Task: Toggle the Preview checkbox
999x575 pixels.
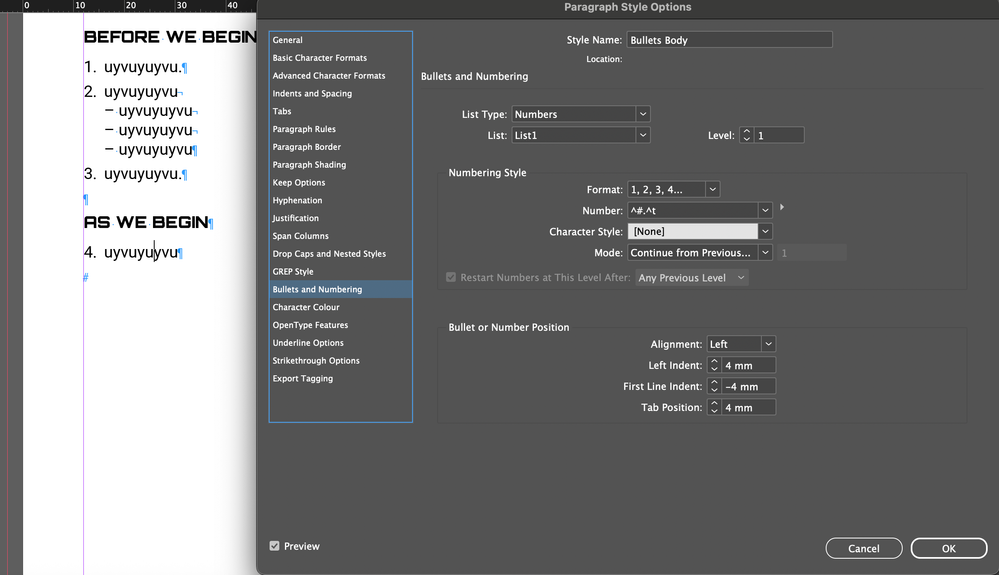Action: (x=275, y=546)
